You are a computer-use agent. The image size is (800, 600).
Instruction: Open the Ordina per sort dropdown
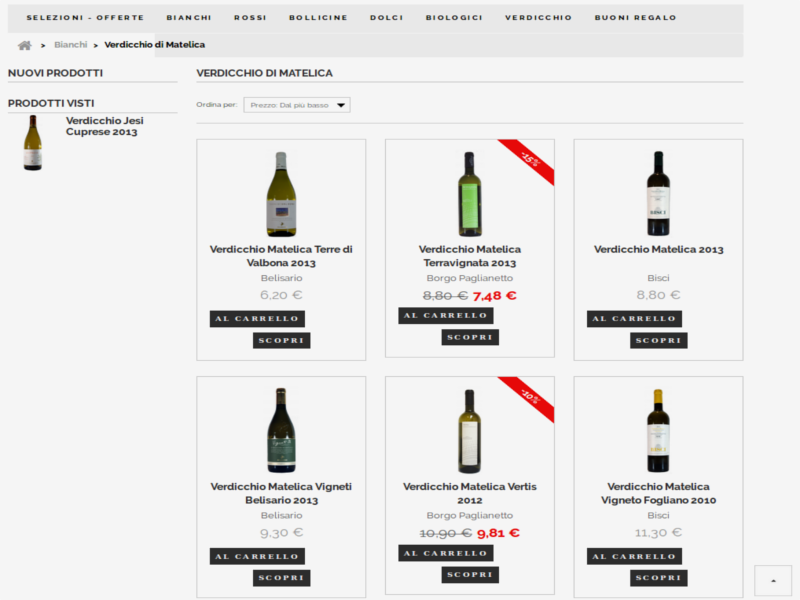297,105
